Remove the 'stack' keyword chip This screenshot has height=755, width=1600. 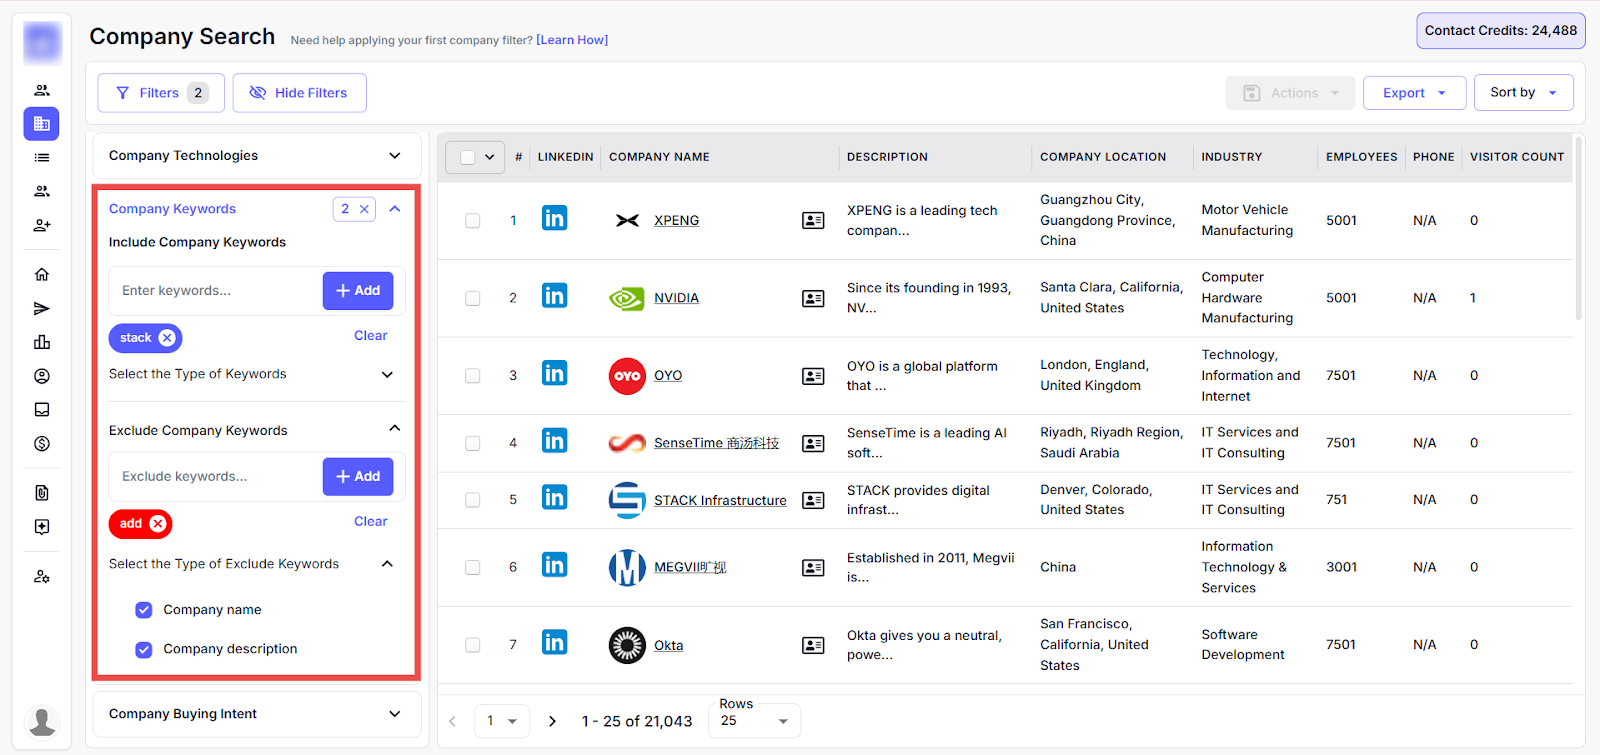[x=167, y=338]
